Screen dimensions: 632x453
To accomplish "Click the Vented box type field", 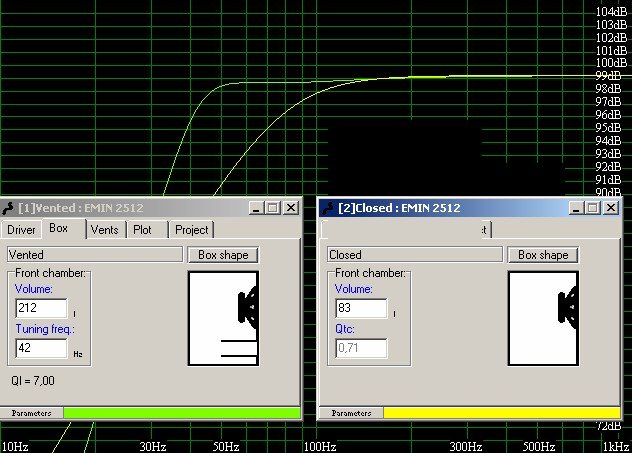I will [x=95, y=255].
